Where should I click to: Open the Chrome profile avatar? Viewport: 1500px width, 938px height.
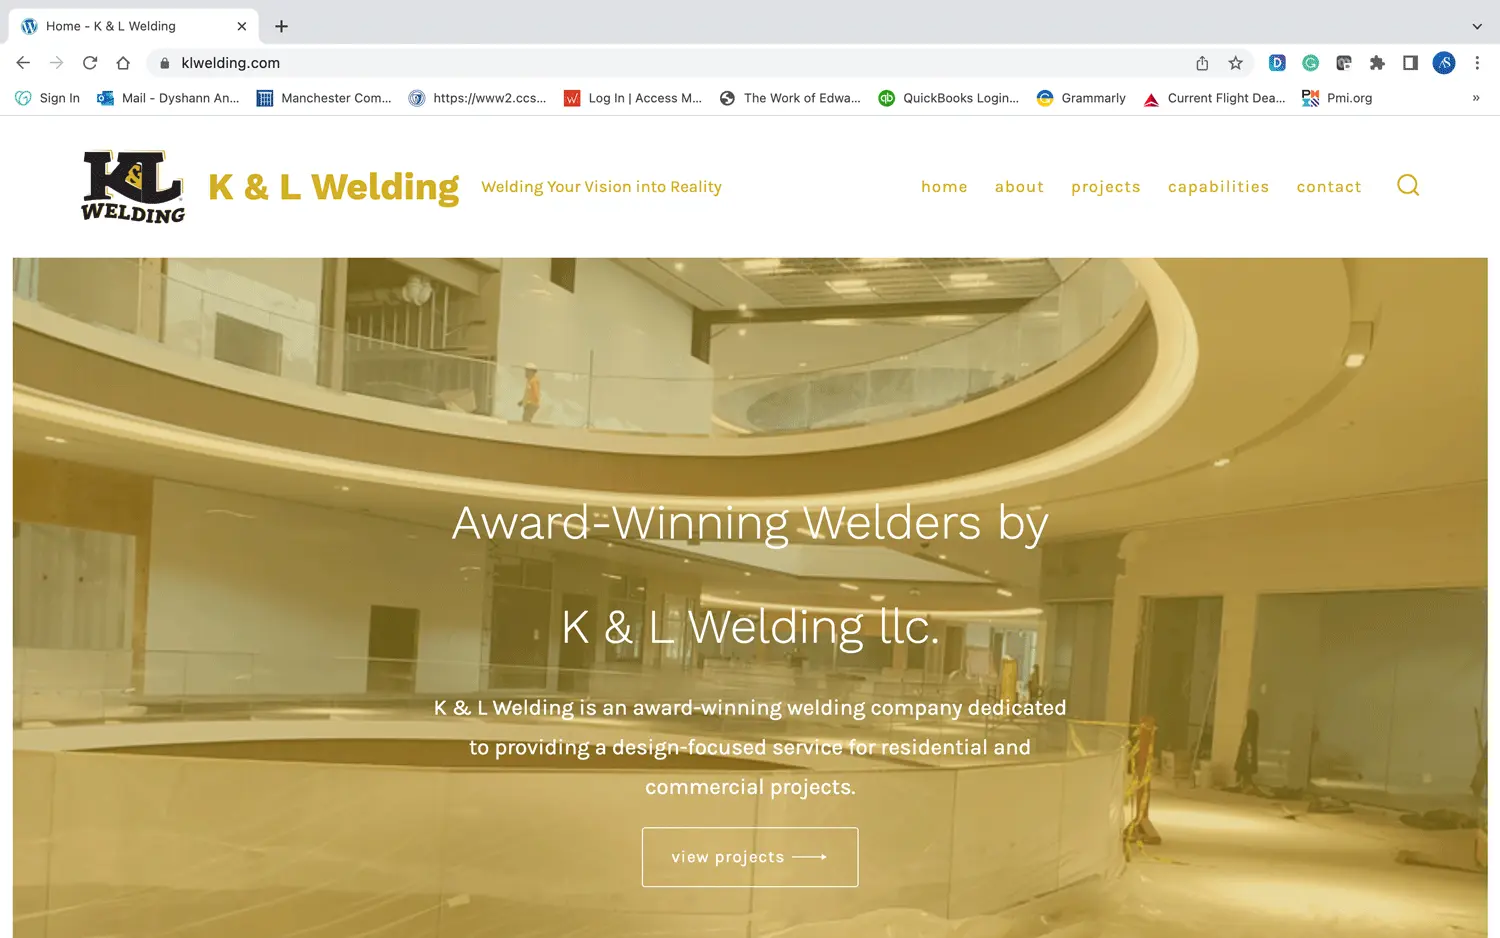(1444, 63)
